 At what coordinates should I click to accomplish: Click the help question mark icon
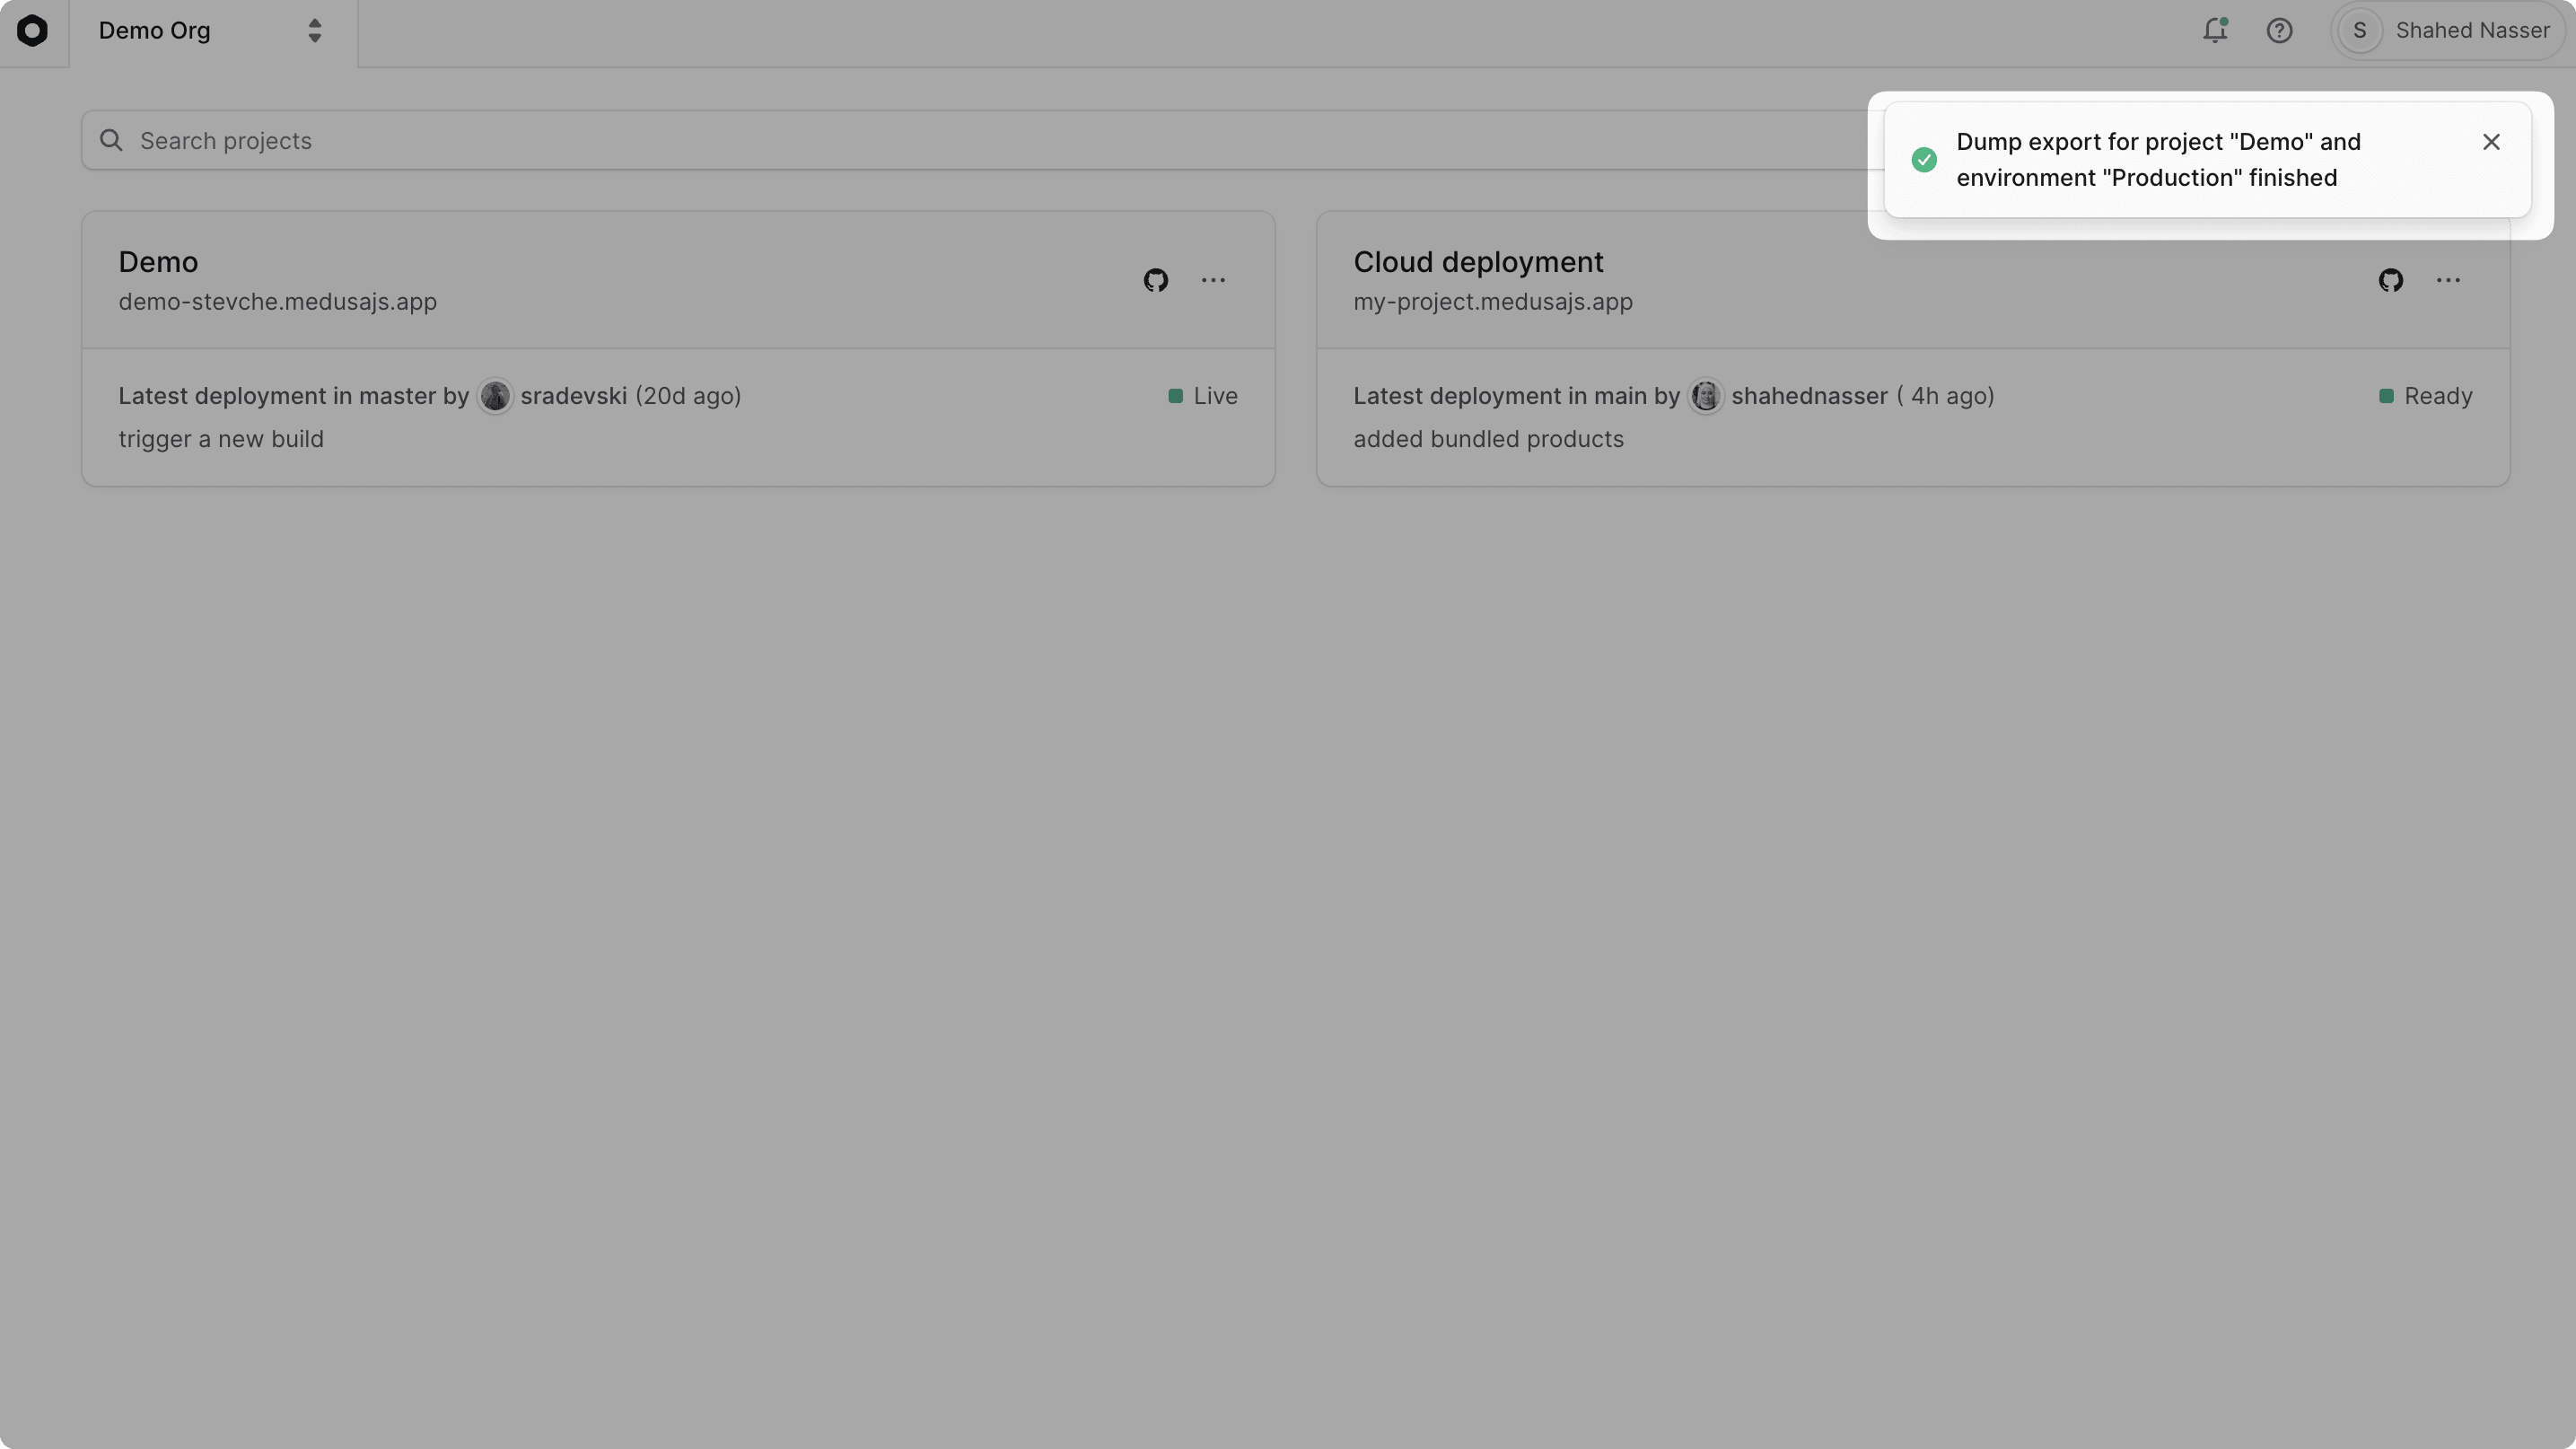(x=2279, y=31)
